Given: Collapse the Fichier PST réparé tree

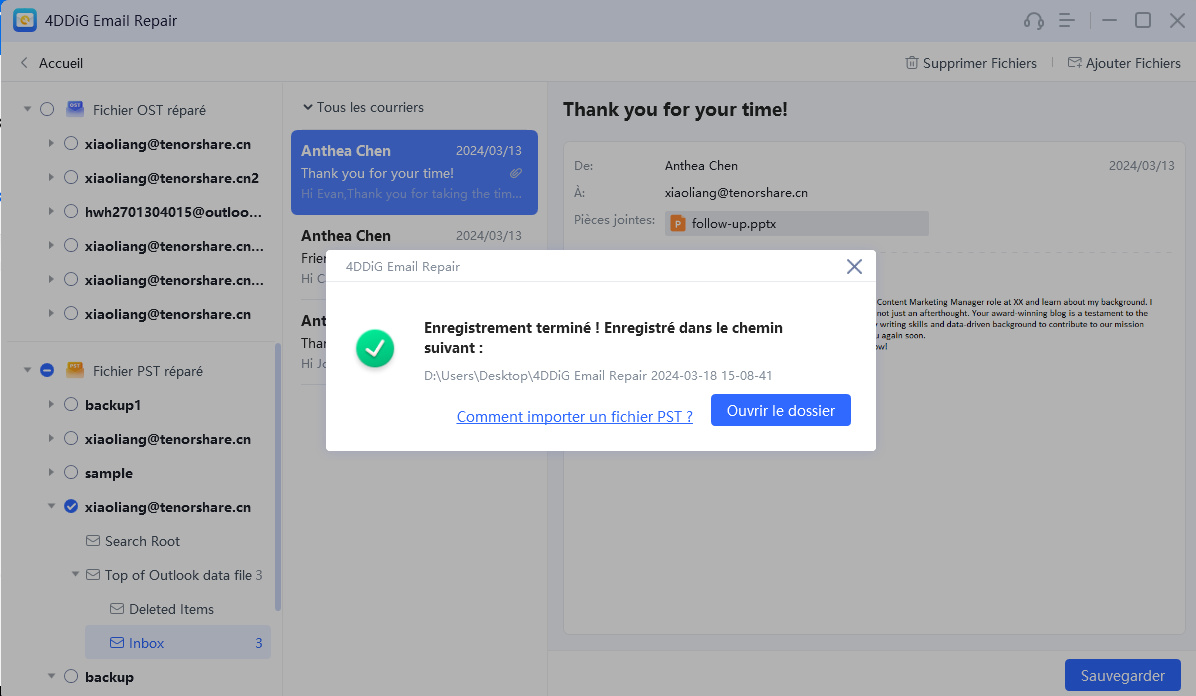Looking at the screenshot, I should click(x=27, y=370).
